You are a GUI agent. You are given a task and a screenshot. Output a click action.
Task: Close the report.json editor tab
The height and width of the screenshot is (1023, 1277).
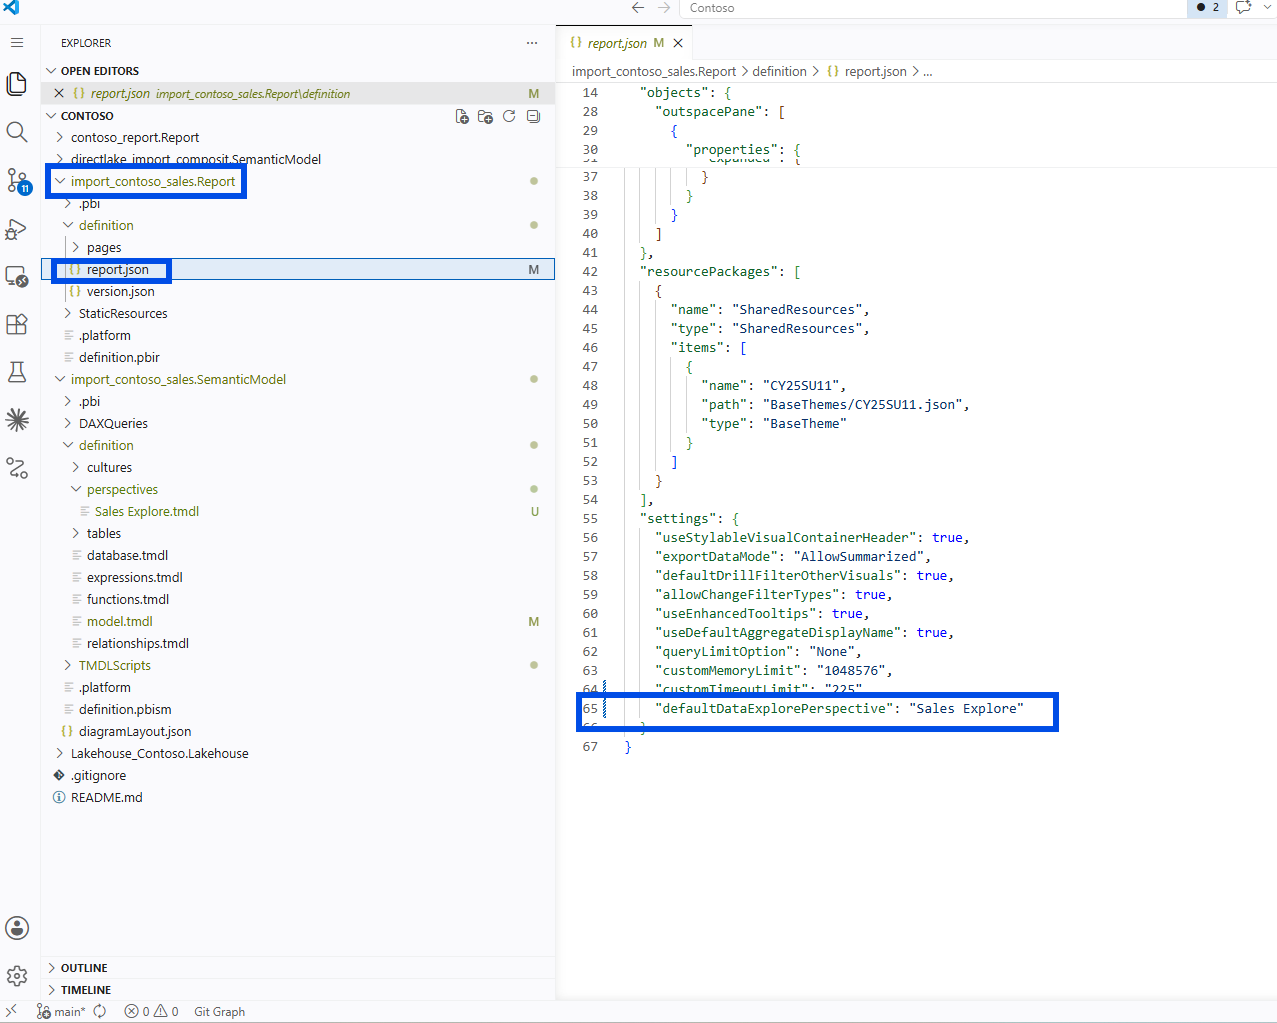(678, 43)
